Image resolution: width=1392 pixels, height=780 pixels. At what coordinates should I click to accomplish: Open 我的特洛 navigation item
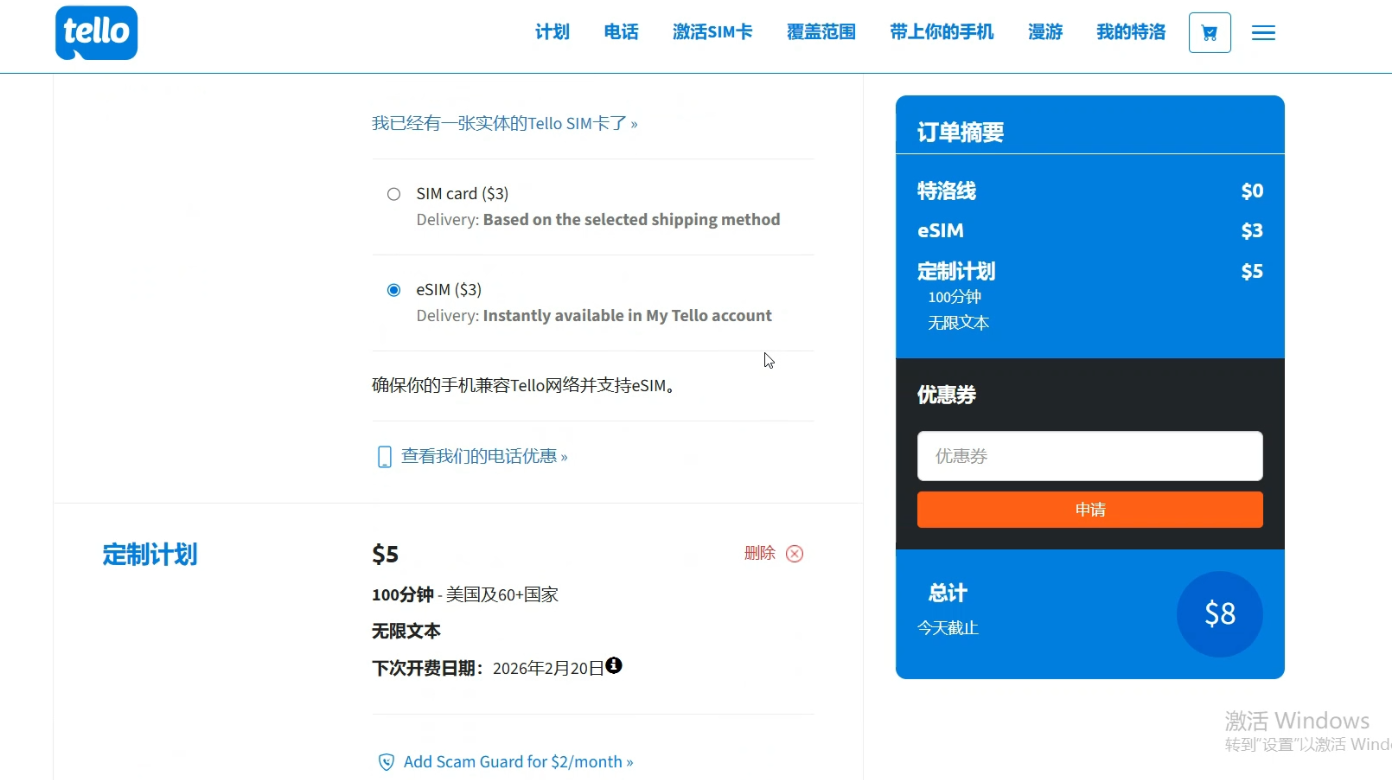[x=1131, y=32]
